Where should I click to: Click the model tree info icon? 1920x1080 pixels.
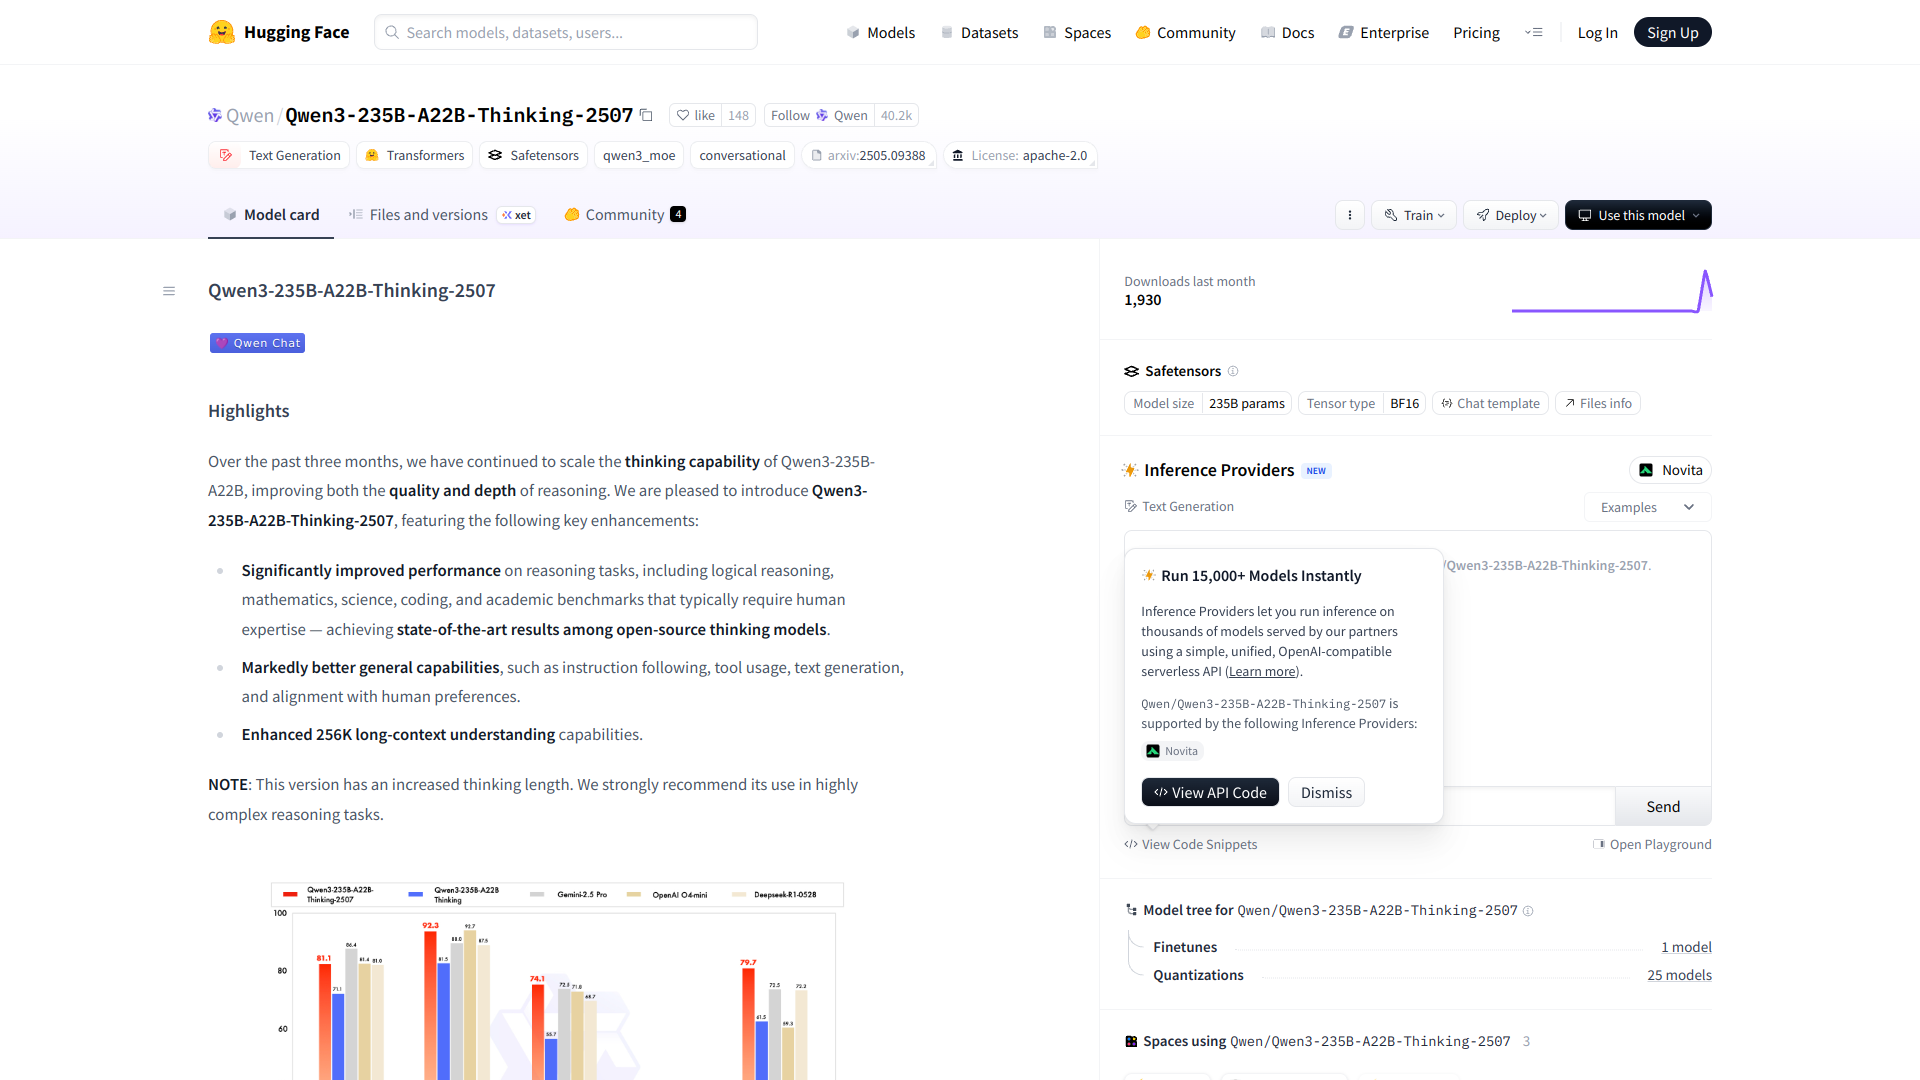1528,911
